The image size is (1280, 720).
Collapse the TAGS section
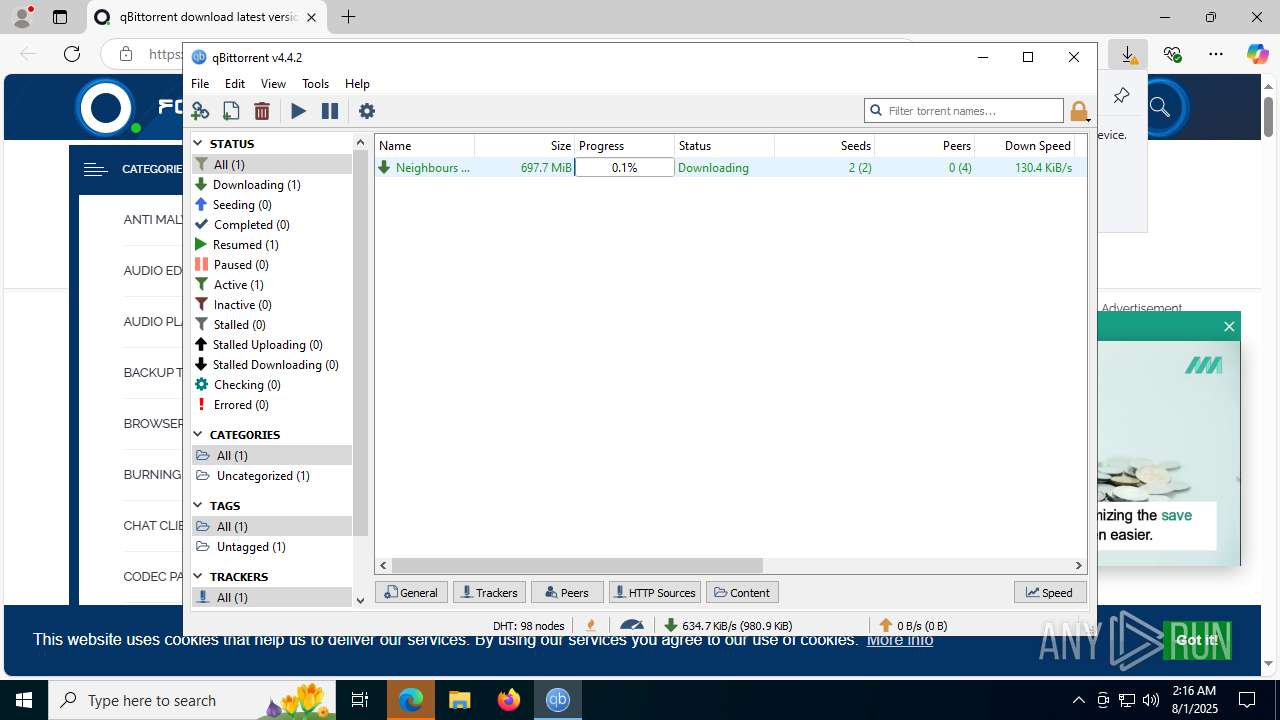pyautogui.click(x=198, y=505)
